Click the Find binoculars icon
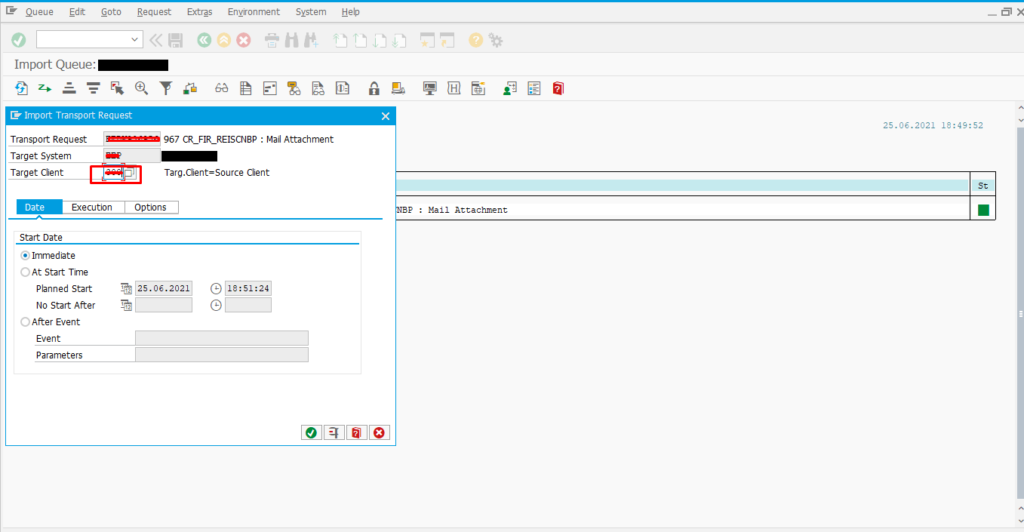Image resolution: width=1024 pixels, height=532 pixels. [x=291, y=40]
